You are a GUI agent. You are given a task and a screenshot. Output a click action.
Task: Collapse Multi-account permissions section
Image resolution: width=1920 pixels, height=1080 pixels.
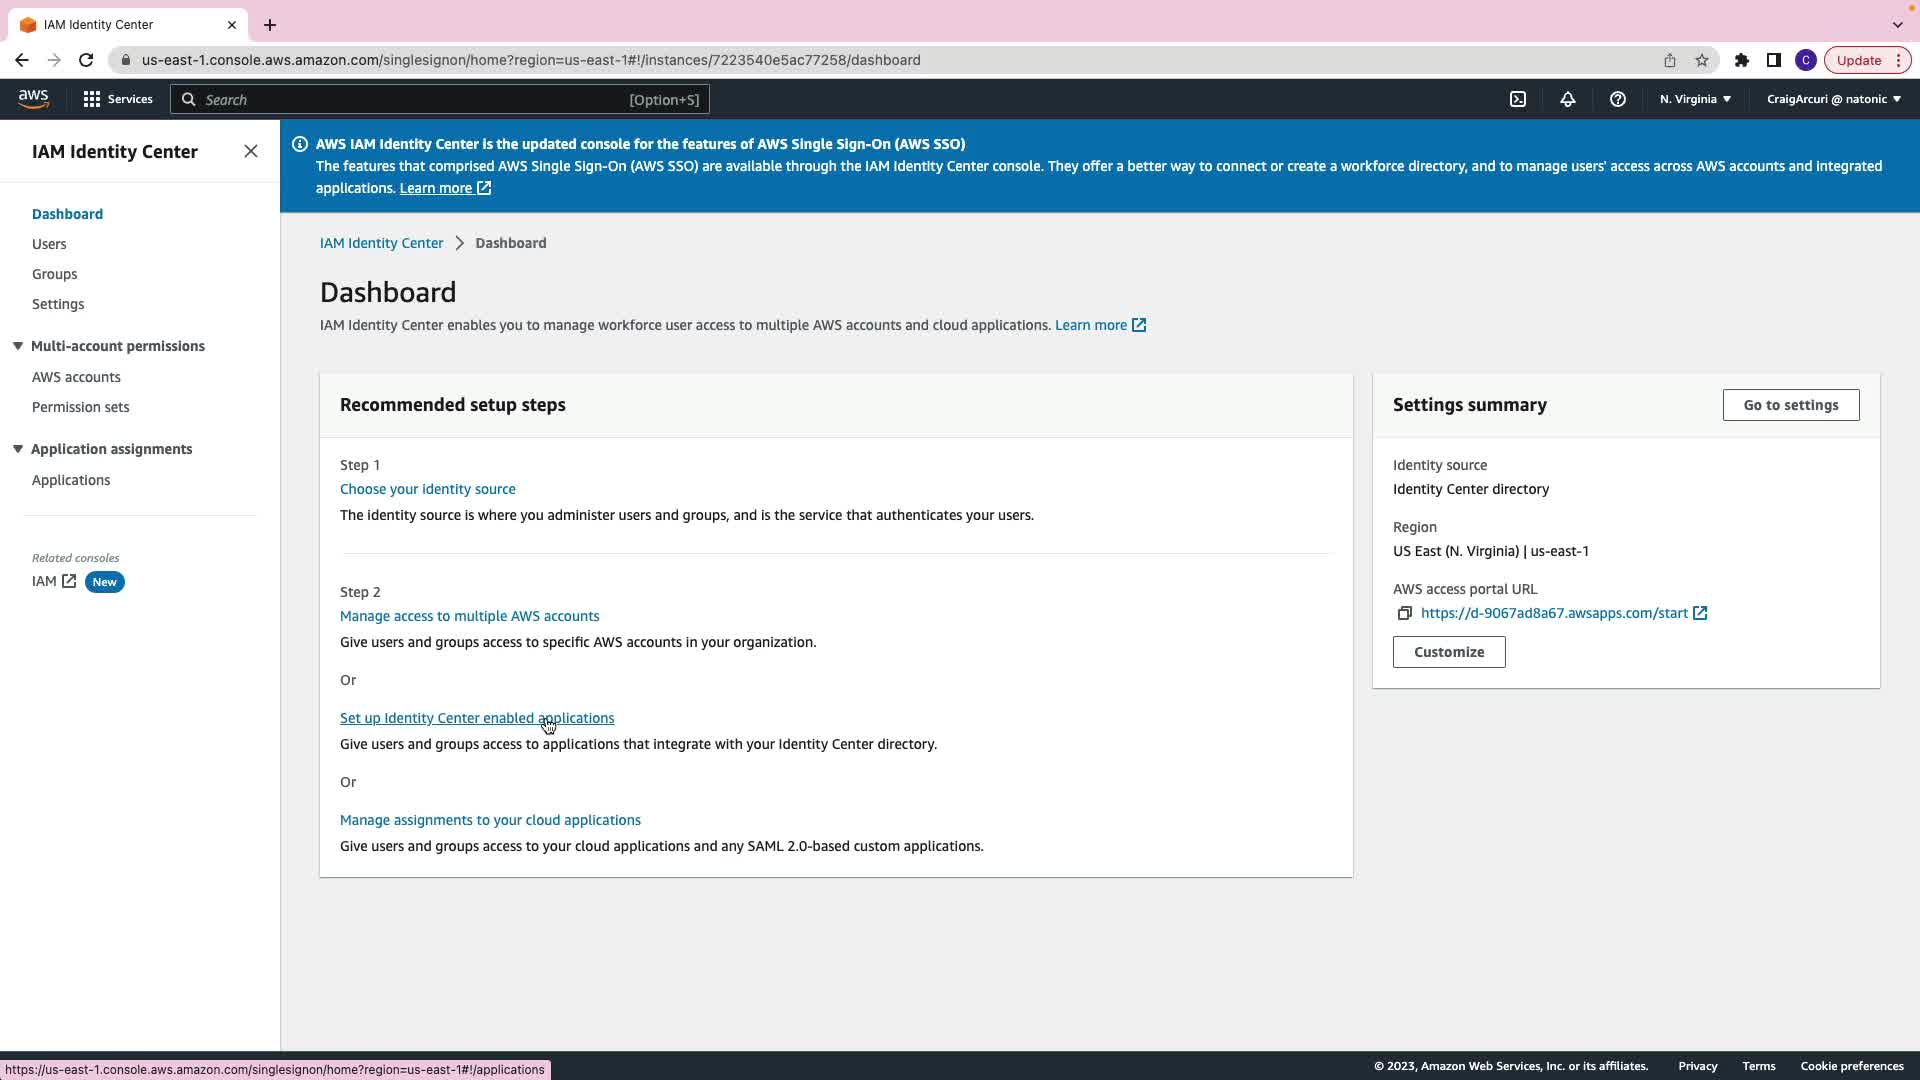[18, 346]
